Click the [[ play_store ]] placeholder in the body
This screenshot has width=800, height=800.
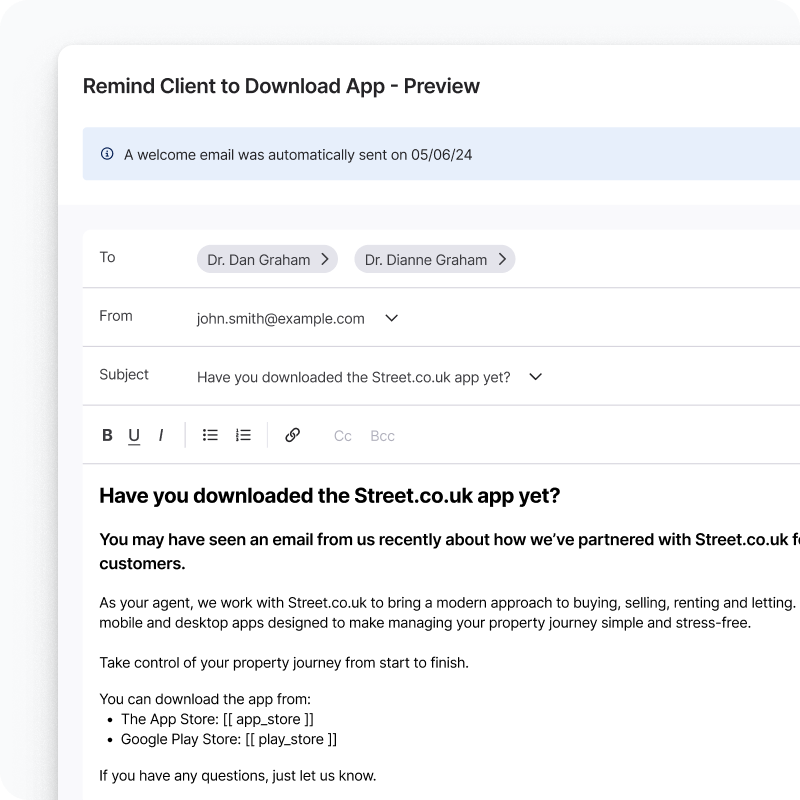[291, 739]
